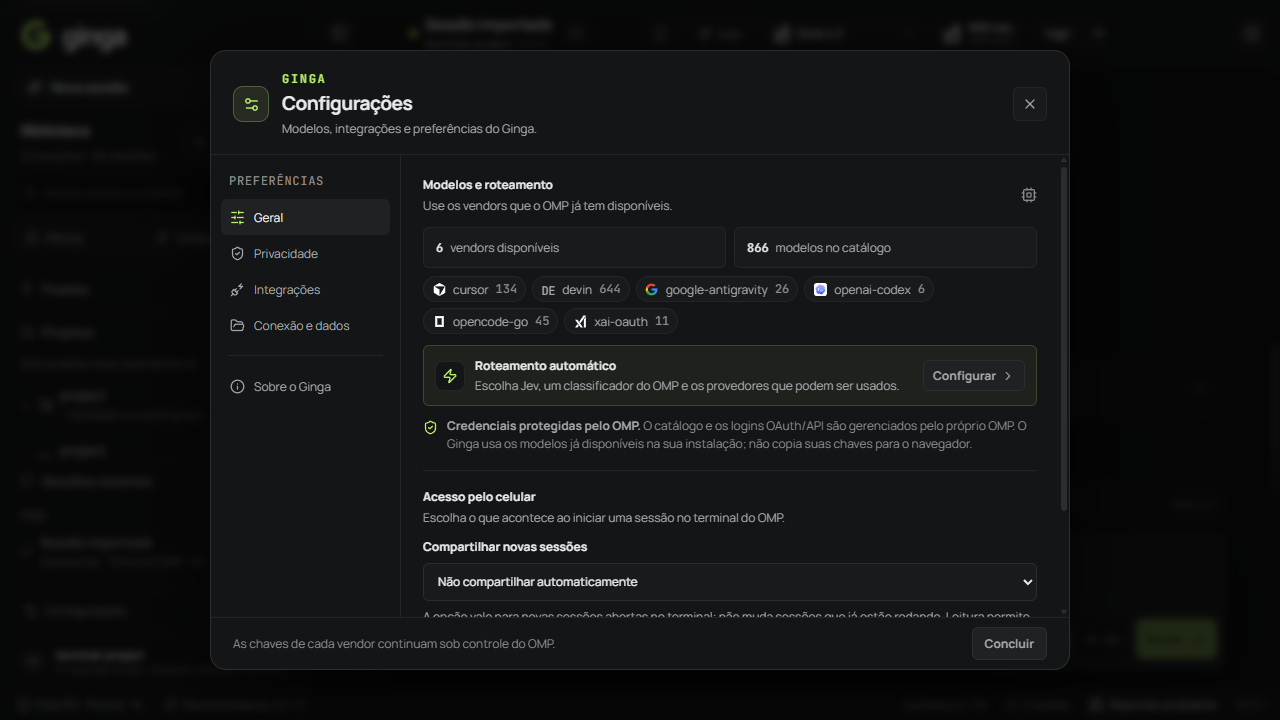Open the Sobre o Ginga section
This screenshot has height=720, width=1280.
coord(305,386)
